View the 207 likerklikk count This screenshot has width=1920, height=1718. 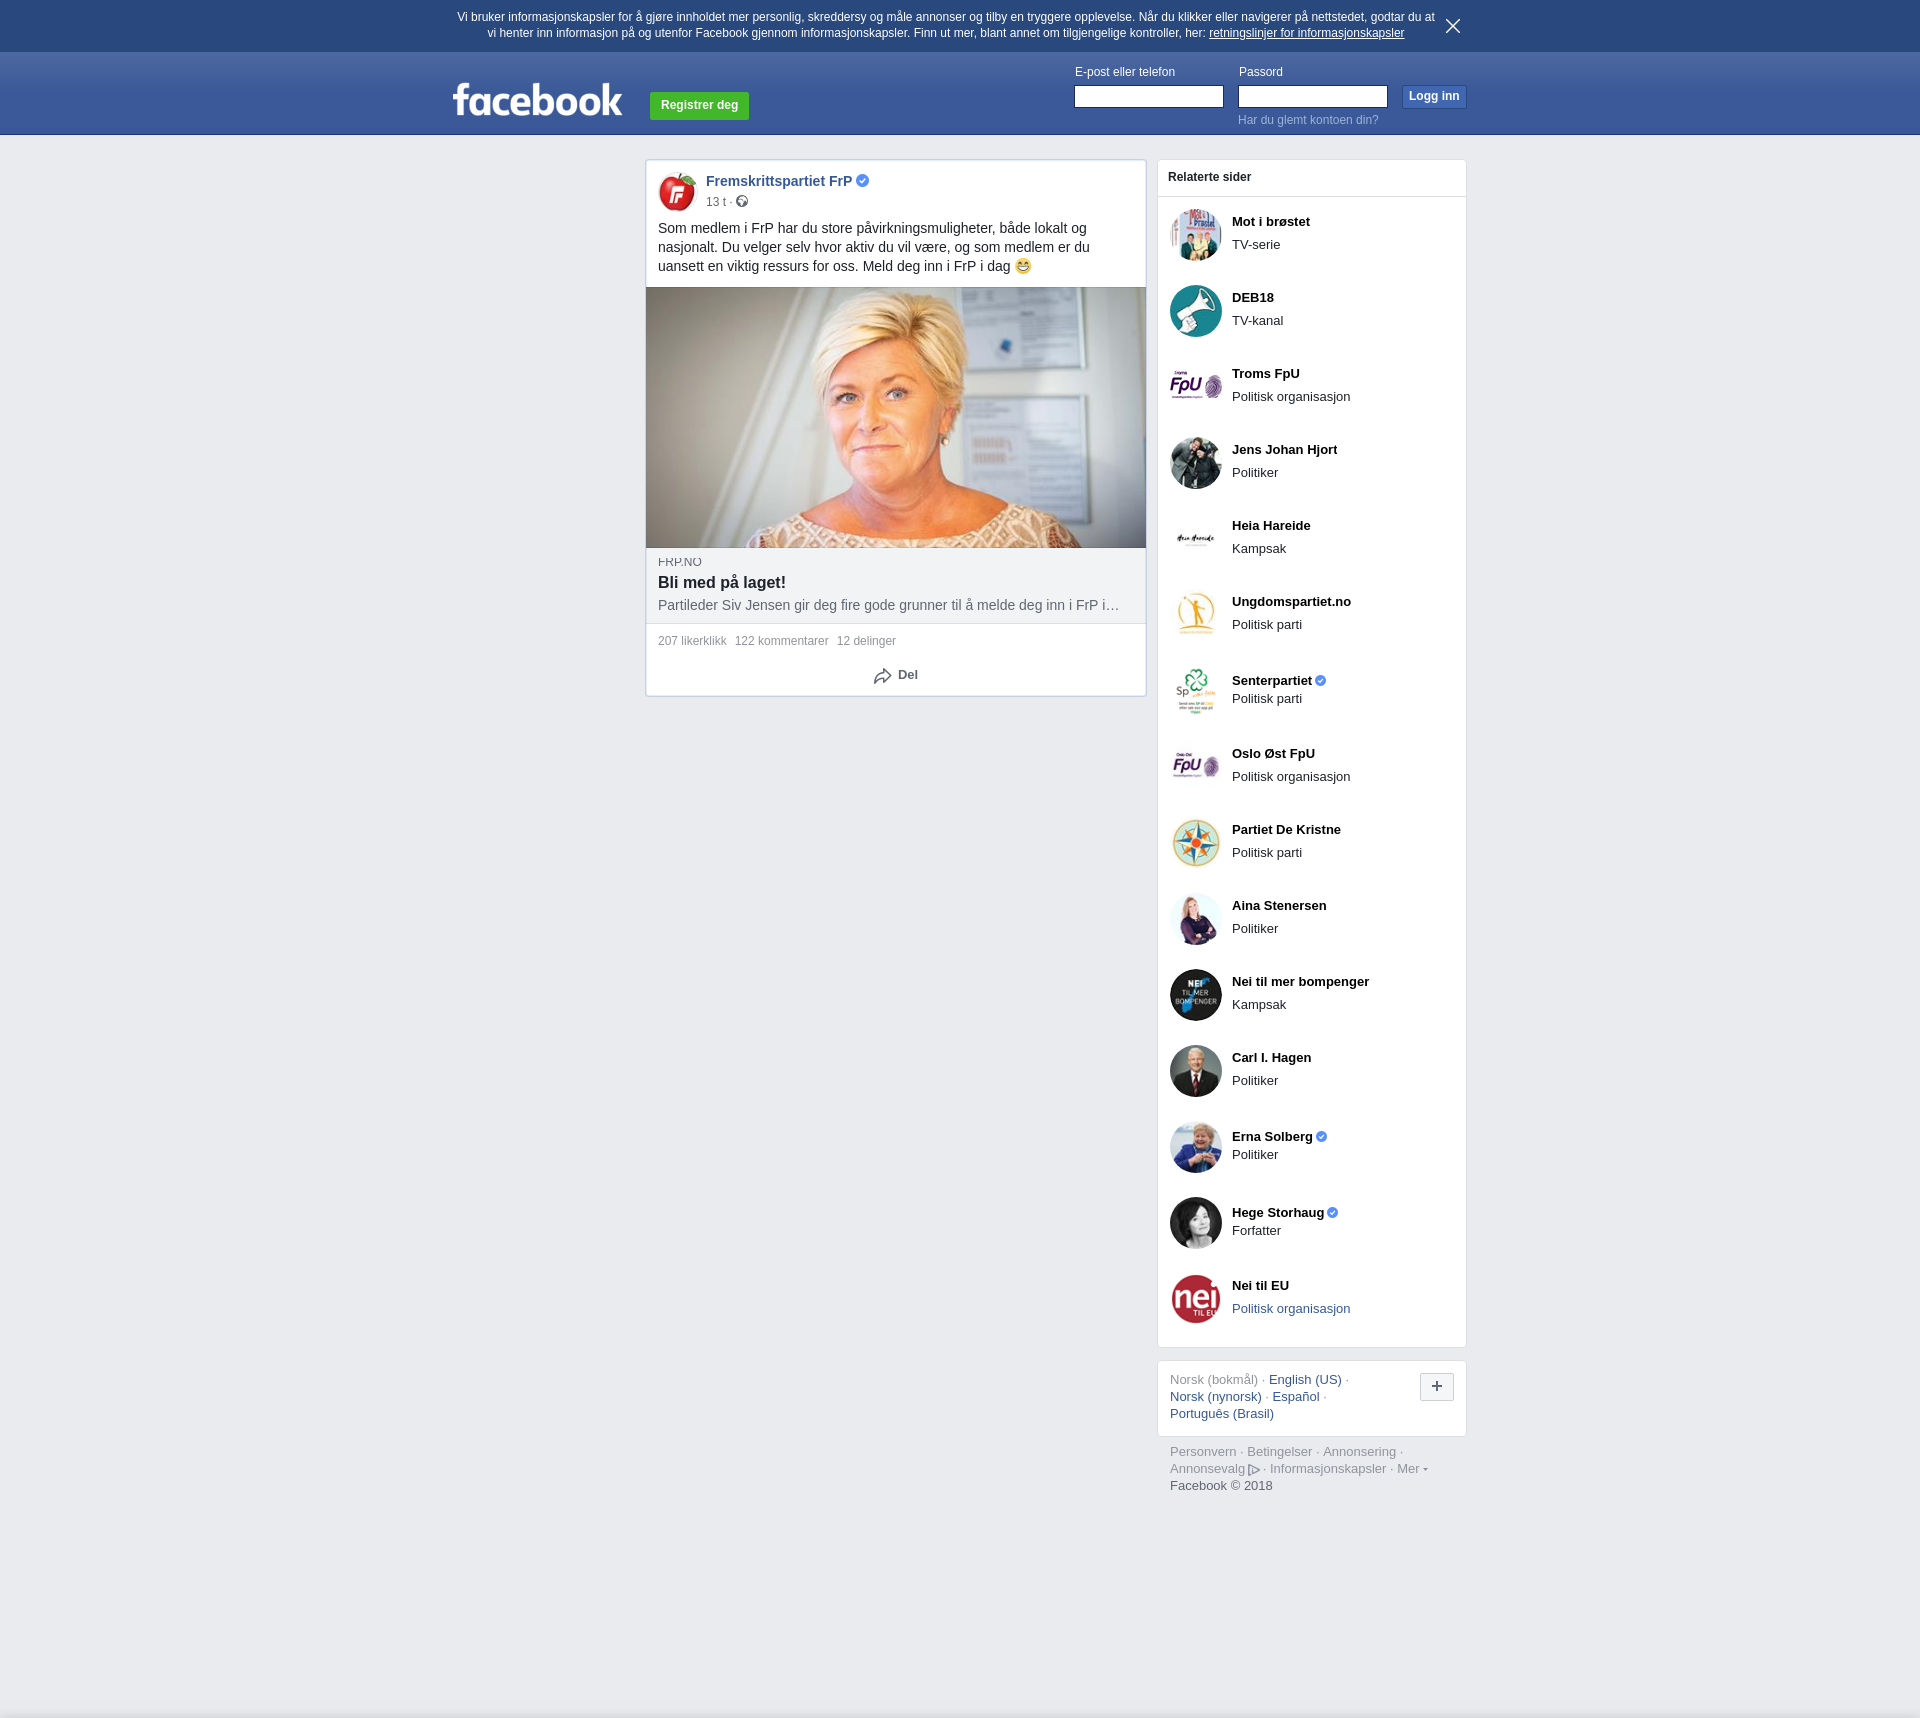[692, 641]
